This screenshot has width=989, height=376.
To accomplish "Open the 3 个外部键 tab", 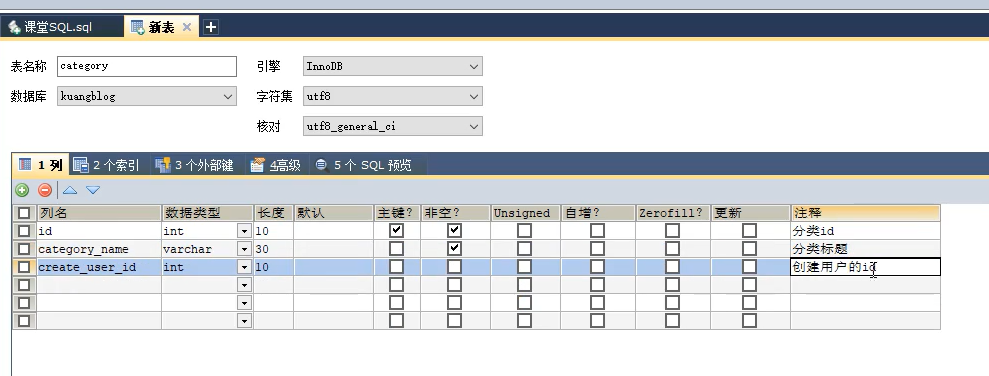I will 194,165.
